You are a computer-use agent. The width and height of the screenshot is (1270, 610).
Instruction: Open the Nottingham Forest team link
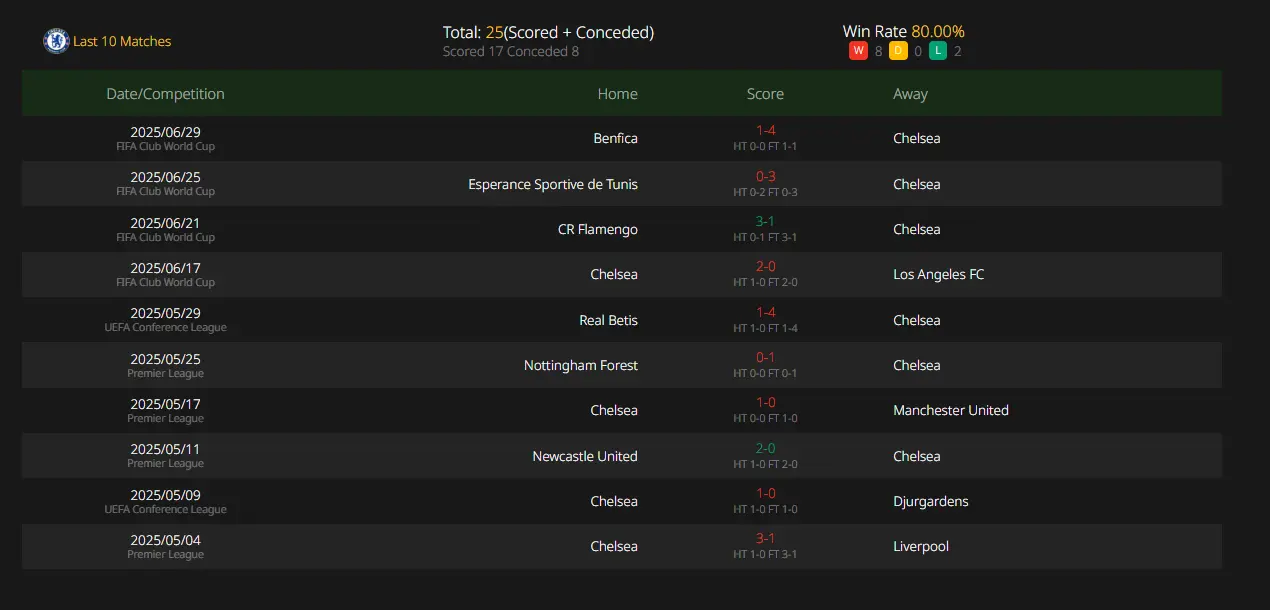point(581,365)
